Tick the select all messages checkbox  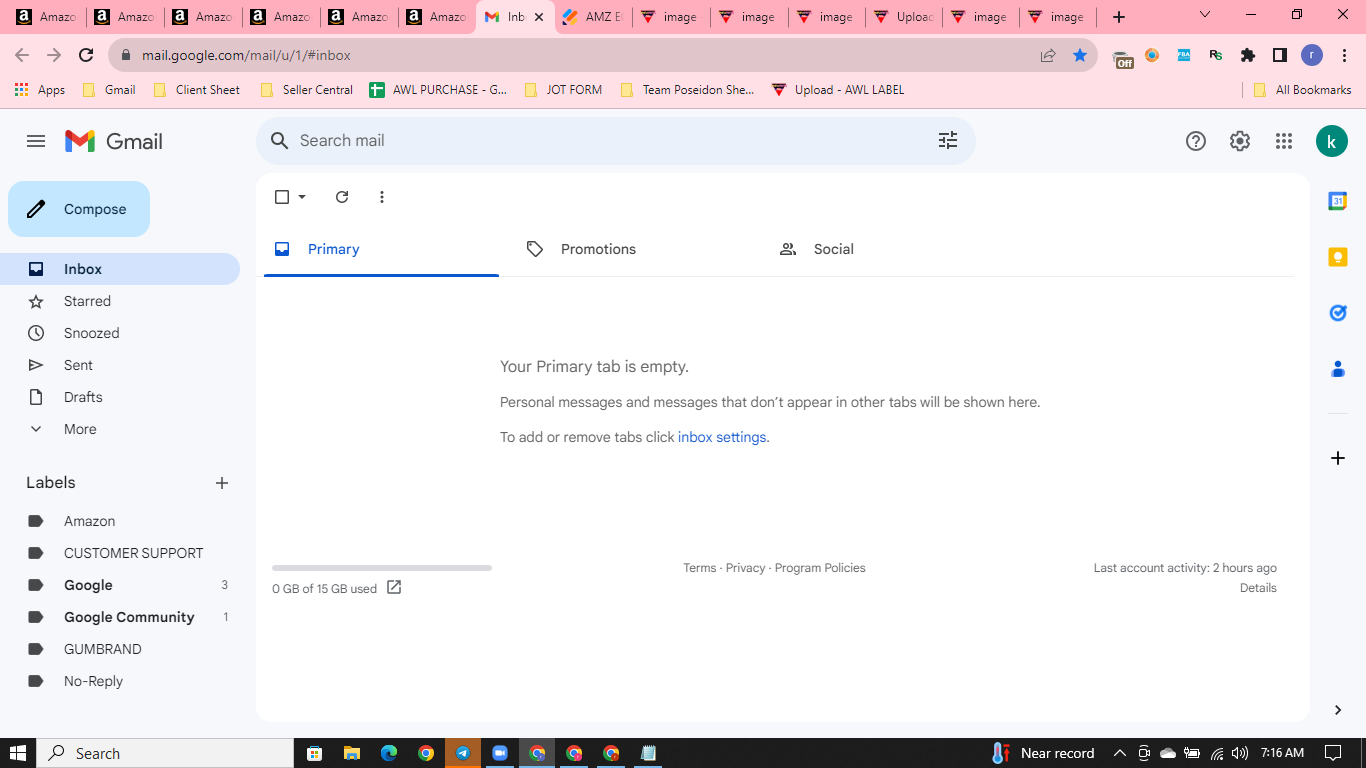(282, 197)
